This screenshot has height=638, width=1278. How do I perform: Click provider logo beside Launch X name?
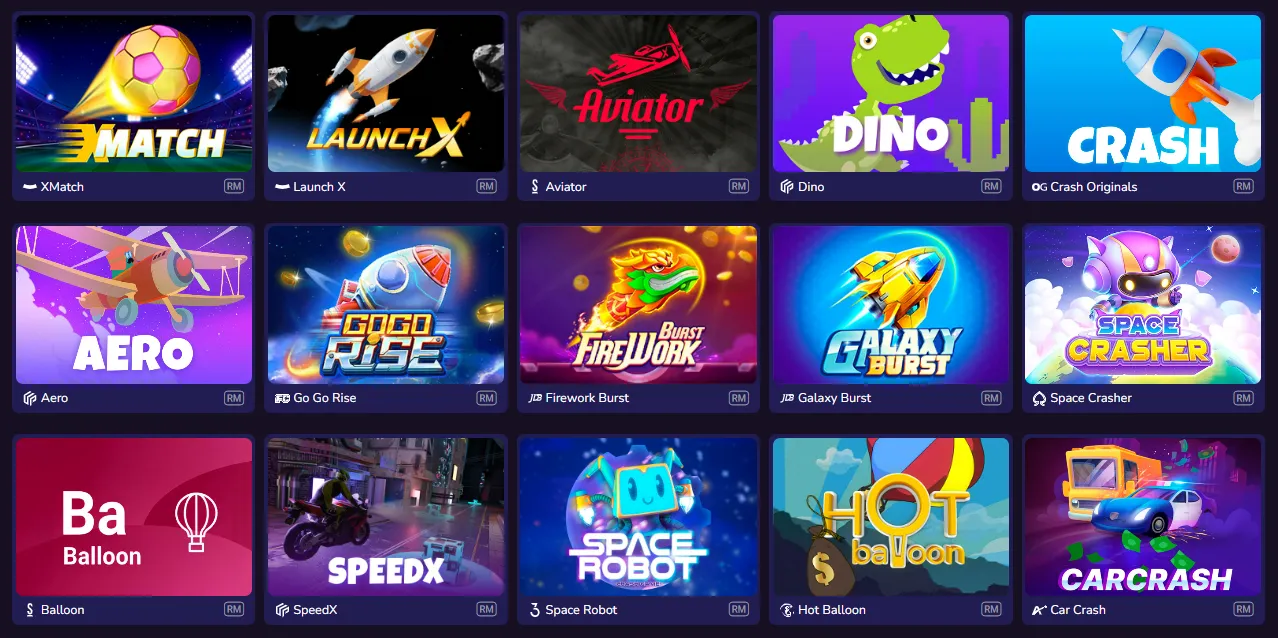coord(282,187)
